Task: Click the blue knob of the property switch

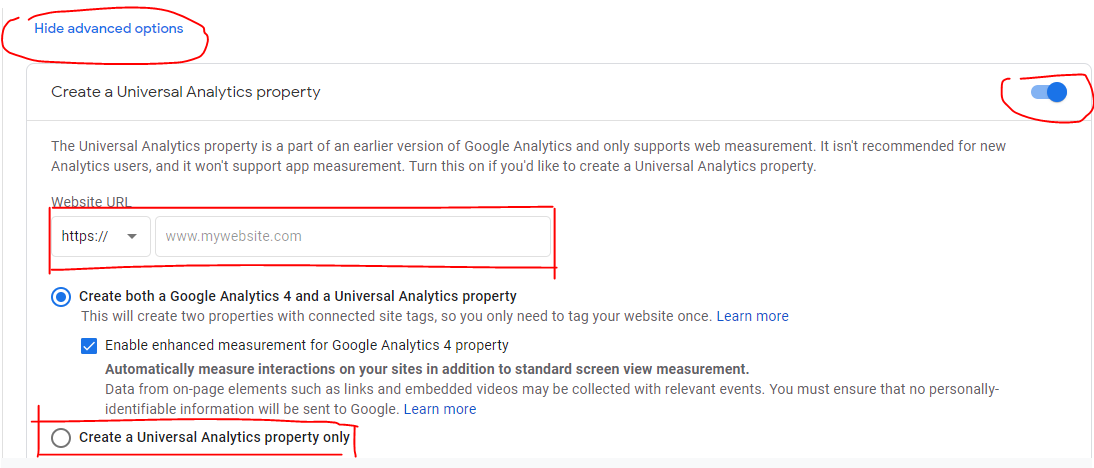Action: pyautogui.click(x=1057, y=92)
